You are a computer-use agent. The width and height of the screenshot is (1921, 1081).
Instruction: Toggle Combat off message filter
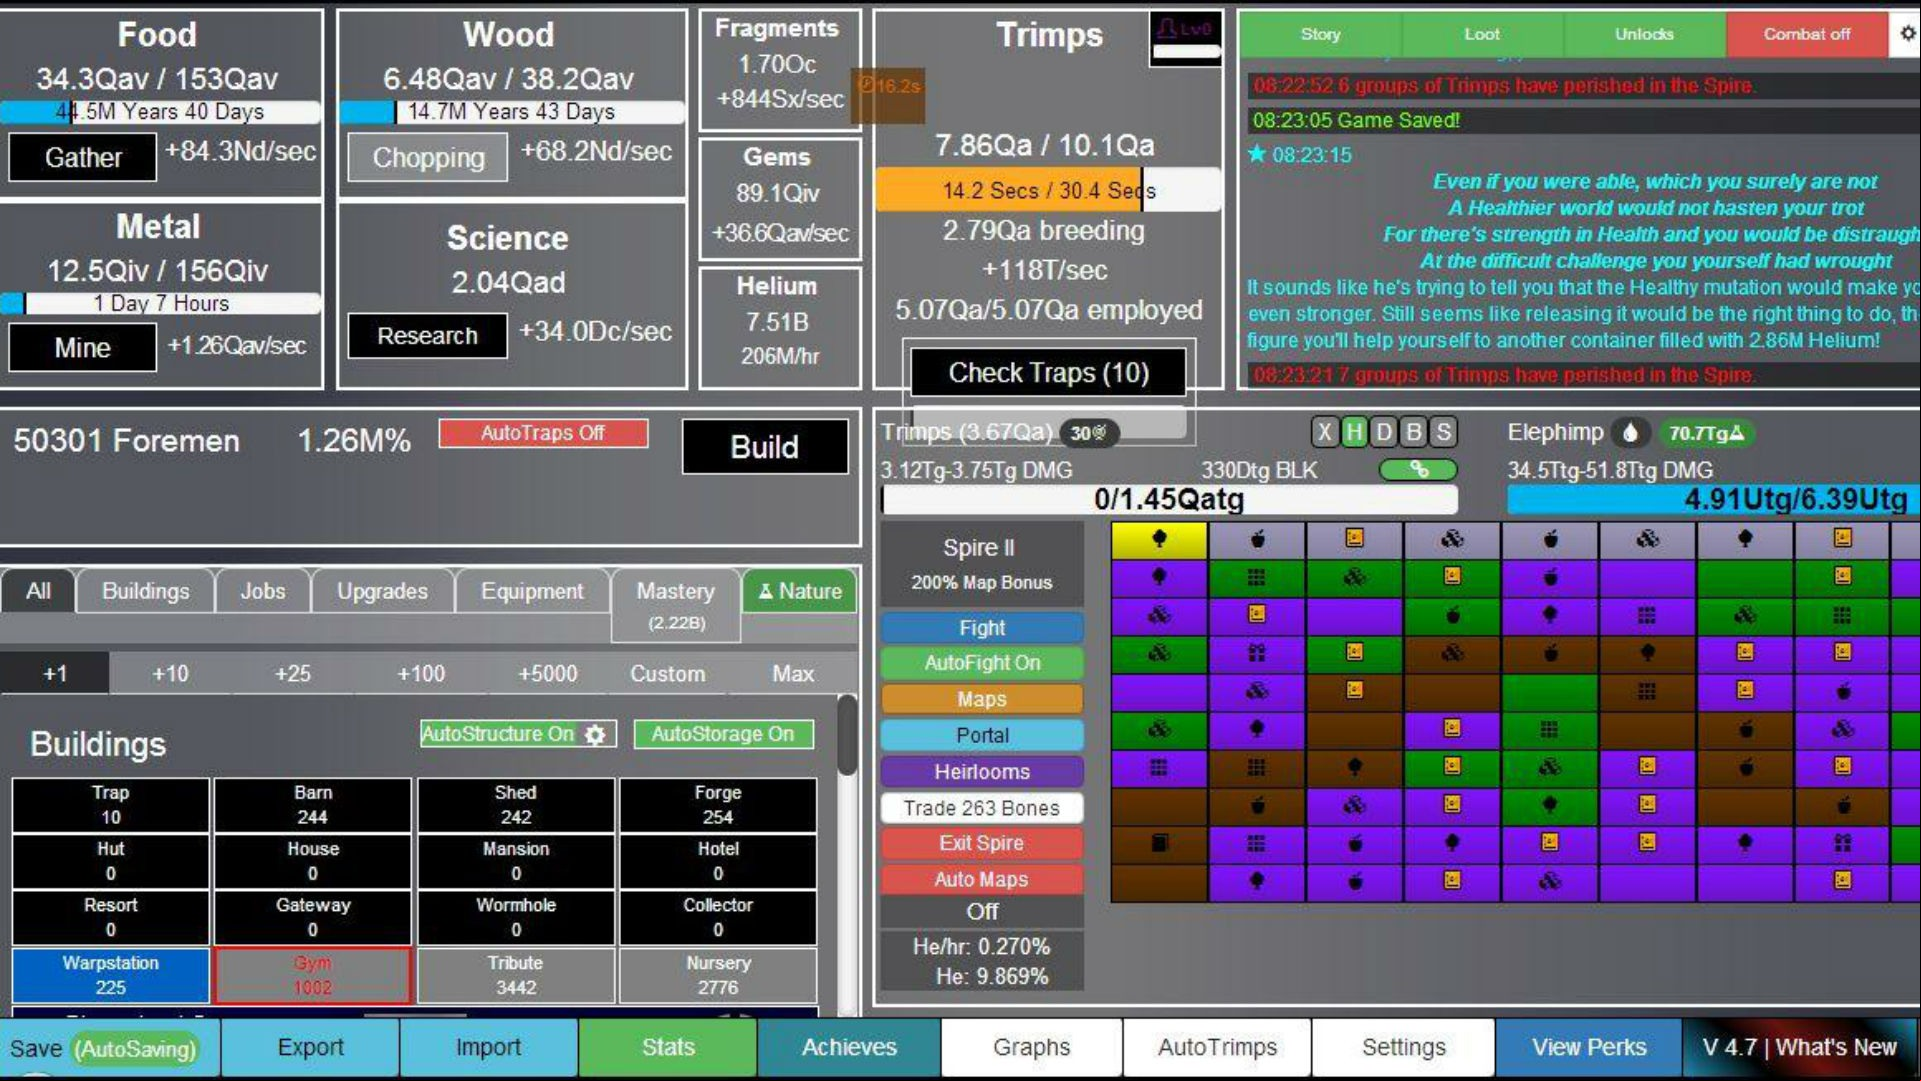click(x=1806, y=34)
